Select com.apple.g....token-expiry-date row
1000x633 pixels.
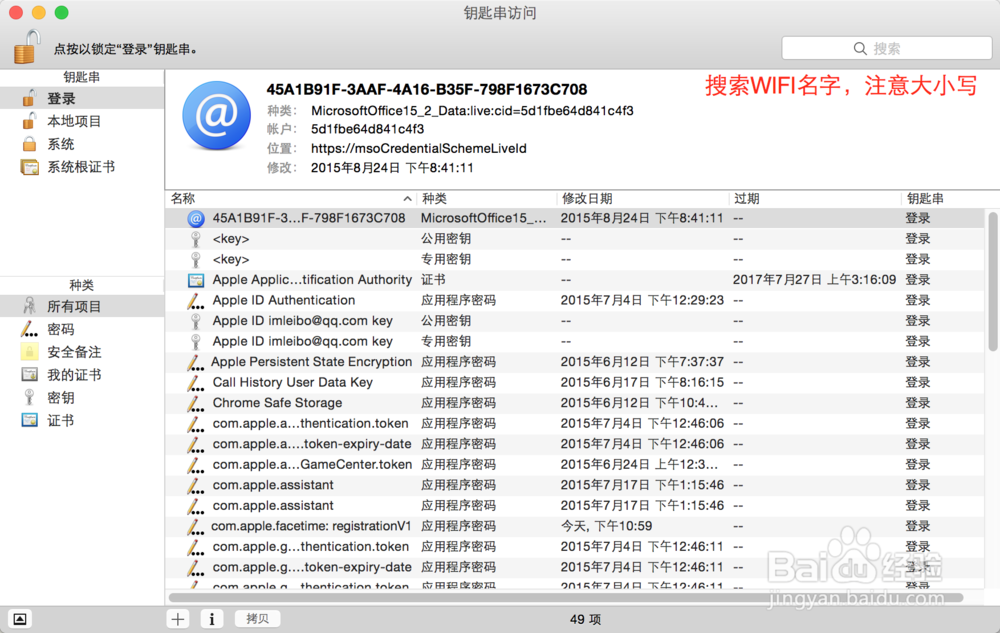[x=575, y=567]
